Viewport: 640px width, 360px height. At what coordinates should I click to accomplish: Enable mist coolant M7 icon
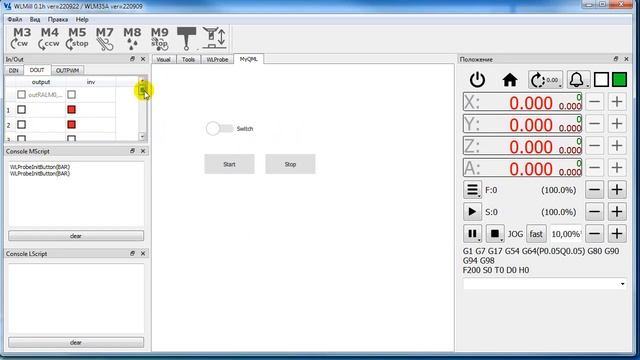[104, 38]
